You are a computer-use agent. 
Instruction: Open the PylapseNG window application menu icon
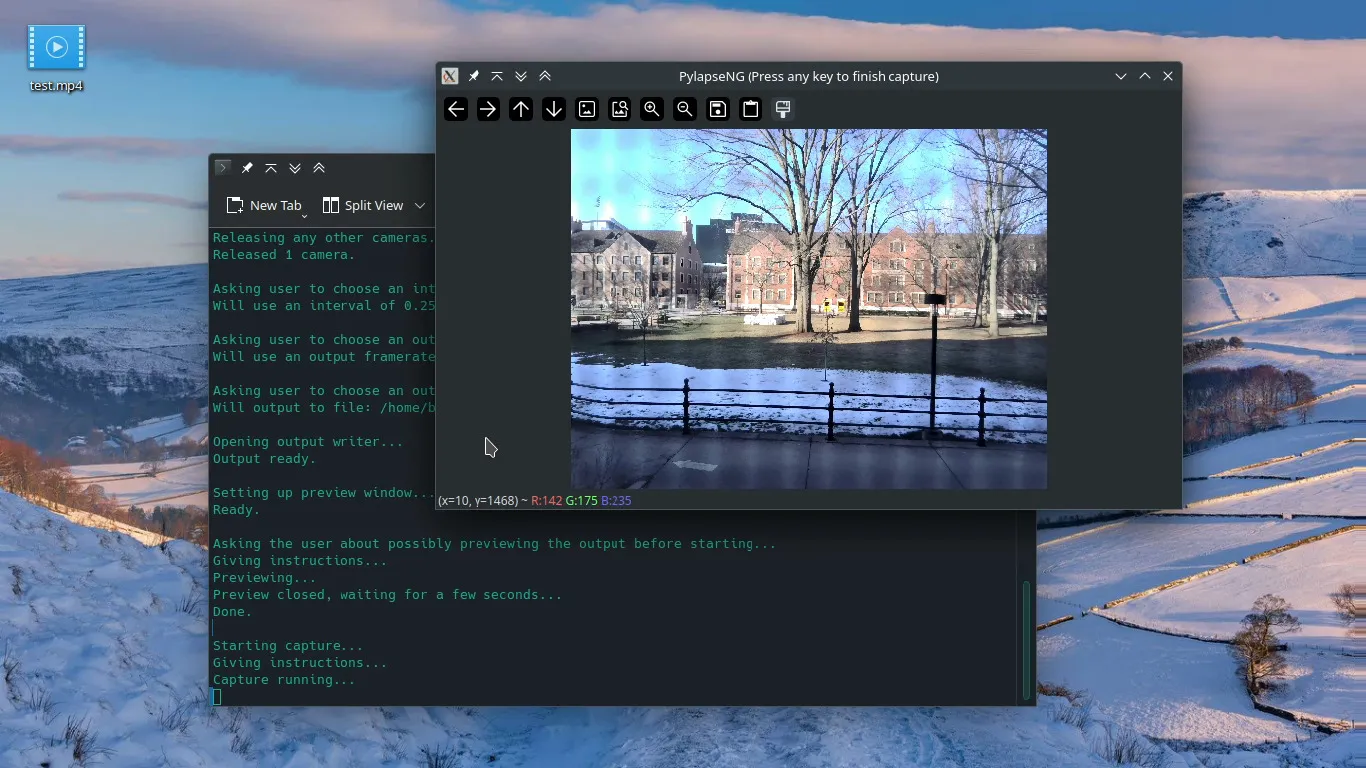[450, 76]
